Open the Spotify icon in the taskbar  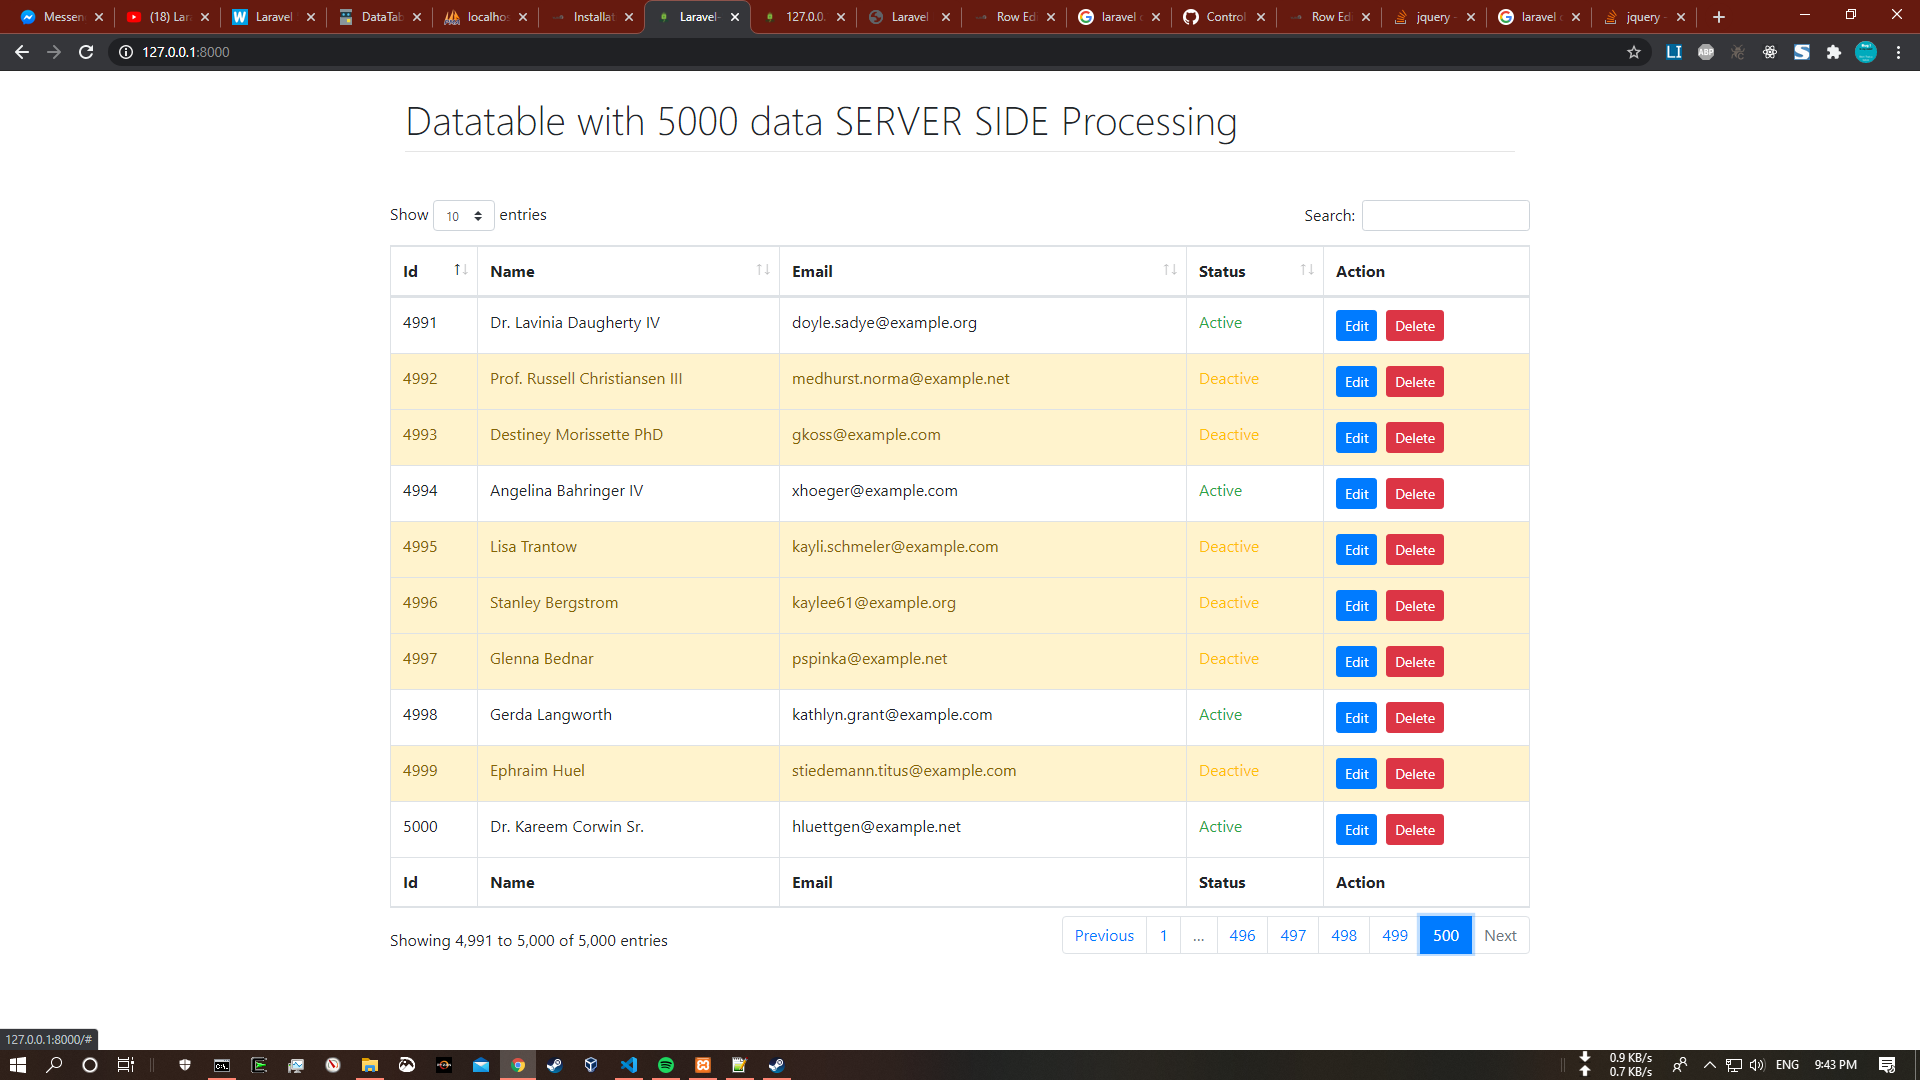[666, 1065]
